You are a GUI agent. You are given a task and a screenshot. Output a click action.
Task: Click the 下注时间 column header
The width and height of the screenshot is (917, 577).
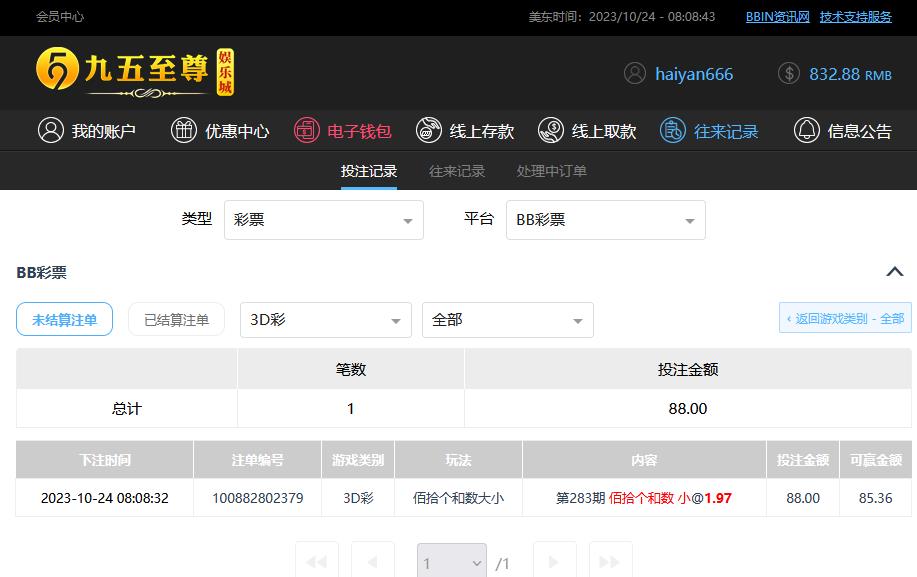pos(105,460)
